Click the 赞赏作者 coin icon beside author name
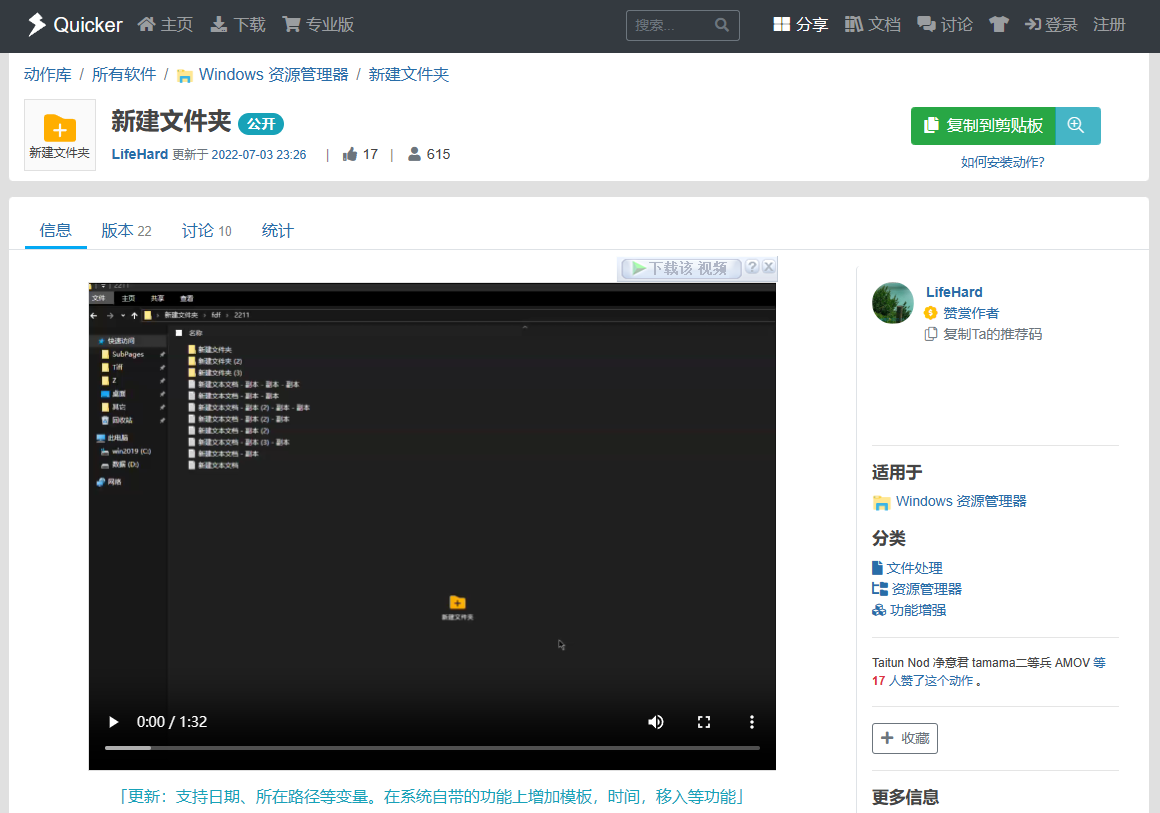Image resolution: width=1160 pixels, height=813 pixels. (x=929, y=312)
